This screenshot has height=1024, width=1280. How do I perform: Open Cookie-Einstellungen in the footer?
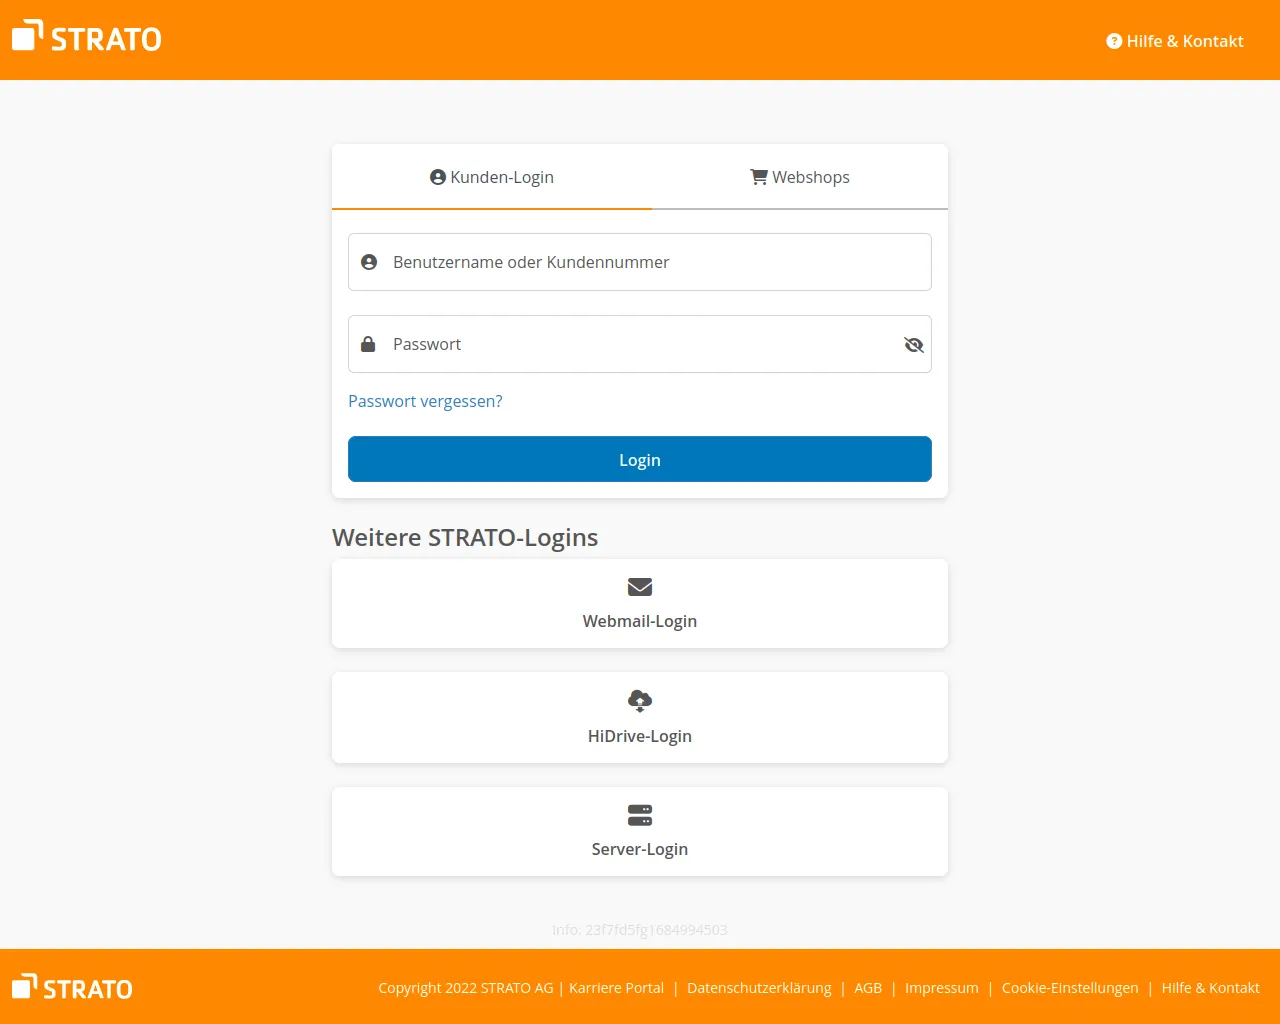1070,988
